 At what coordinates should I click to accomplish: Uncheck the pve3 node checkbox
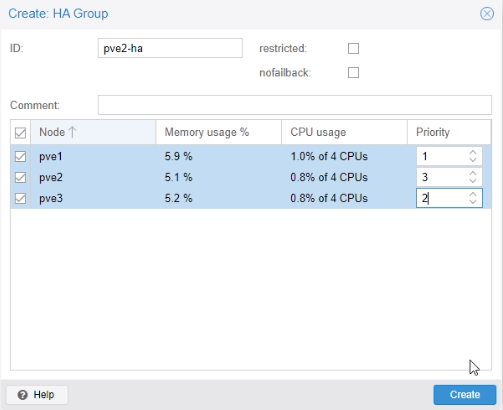[x=20, y=199]
